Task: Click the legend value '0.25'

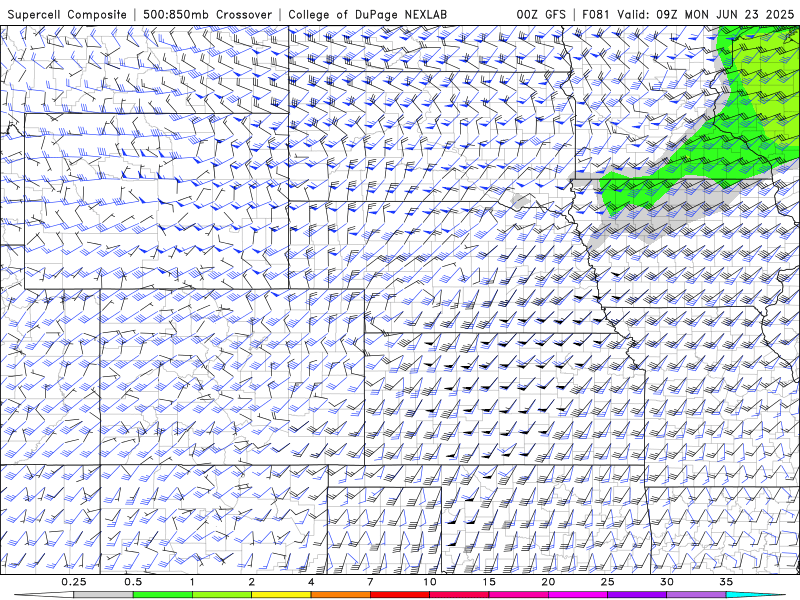Action: pyautogui.click(x=74, y=582)
